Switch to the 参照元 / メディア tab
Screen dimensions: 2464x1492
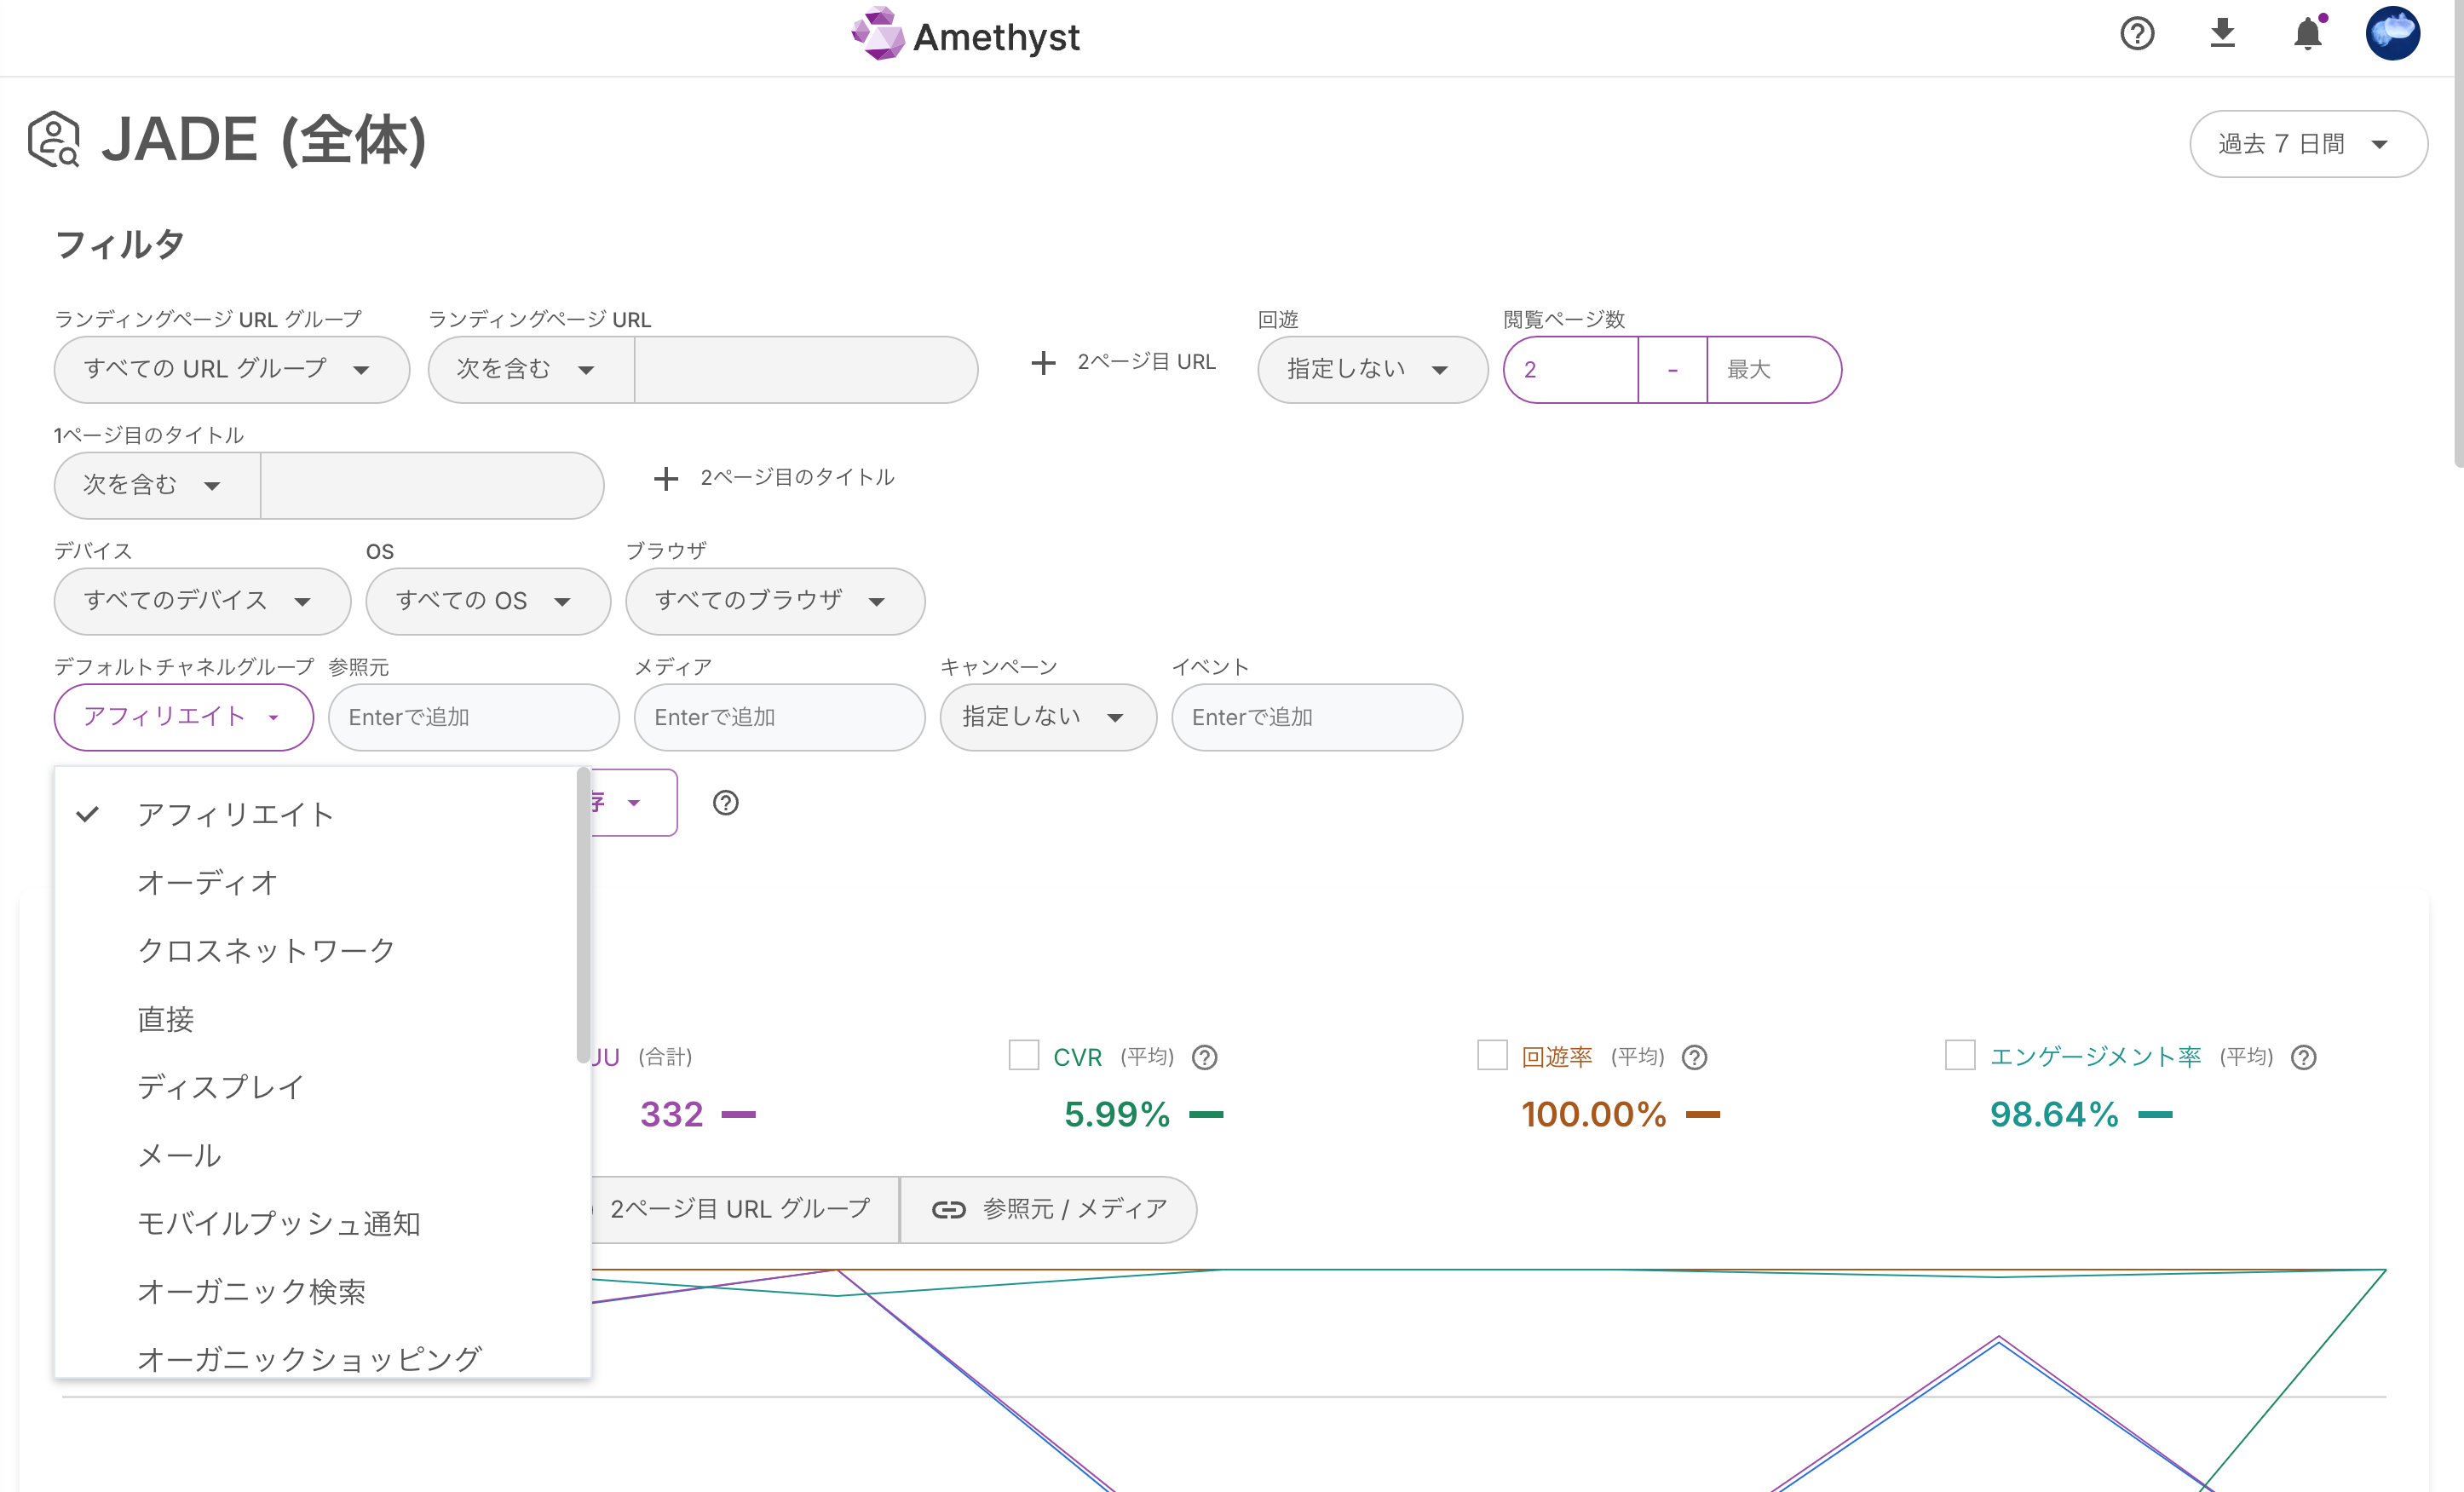click(1049, 1209)
